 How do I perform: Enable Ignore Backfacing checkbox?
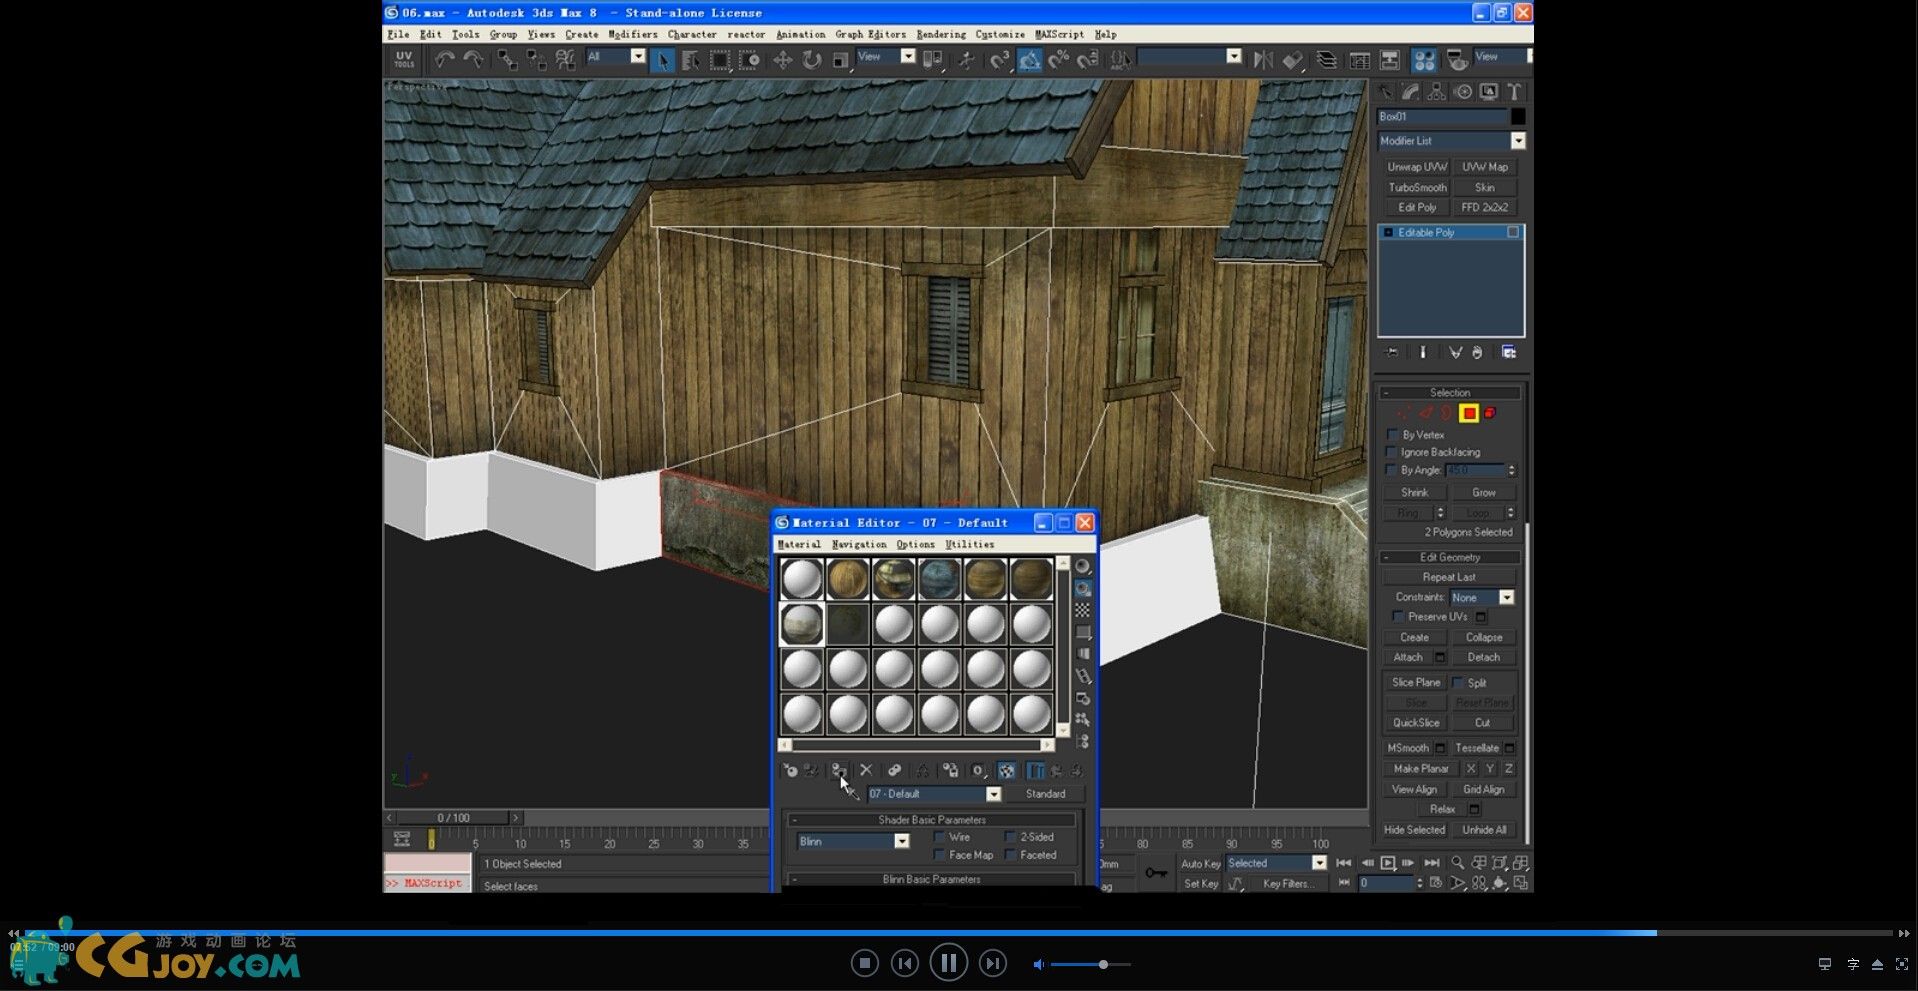[1392, 452]
